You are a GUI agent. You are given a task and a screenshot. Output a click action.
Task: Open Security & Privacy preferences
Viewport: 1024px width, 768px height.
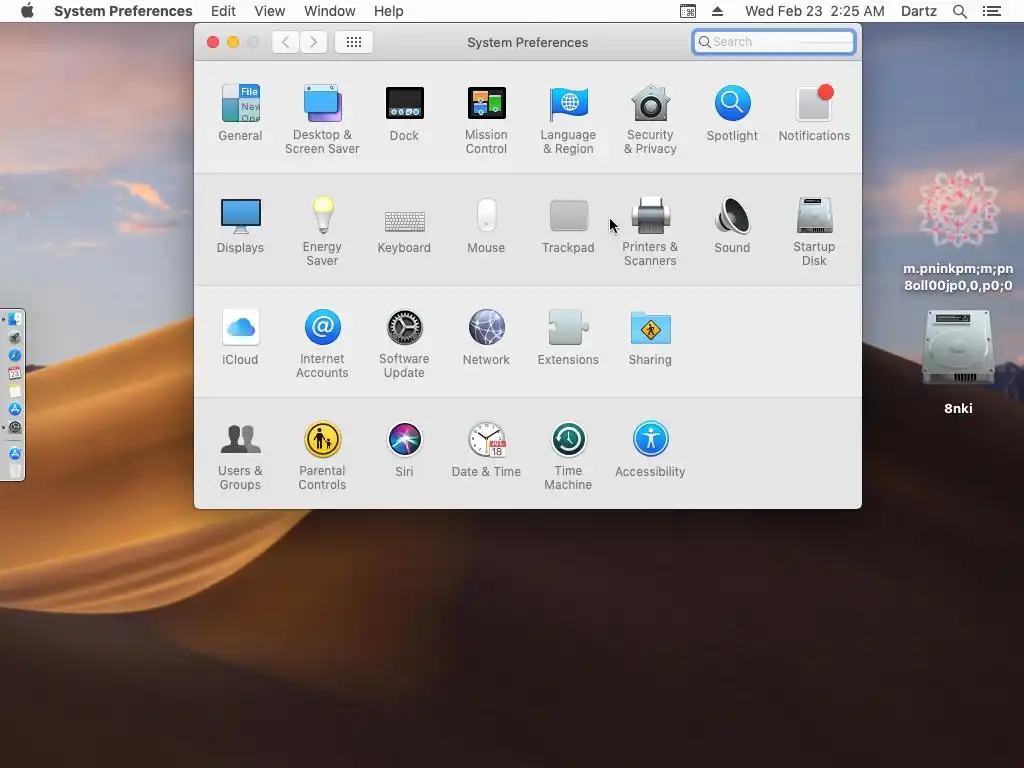click(650, 120)
